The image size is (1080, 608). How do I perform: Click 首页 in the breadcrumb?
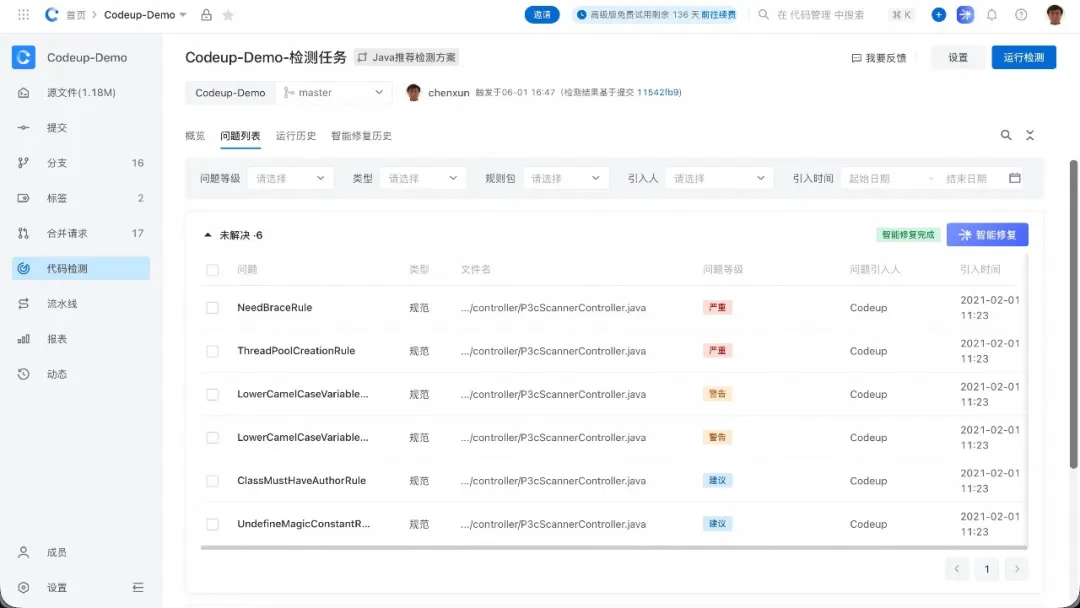(x=76, y=14)
